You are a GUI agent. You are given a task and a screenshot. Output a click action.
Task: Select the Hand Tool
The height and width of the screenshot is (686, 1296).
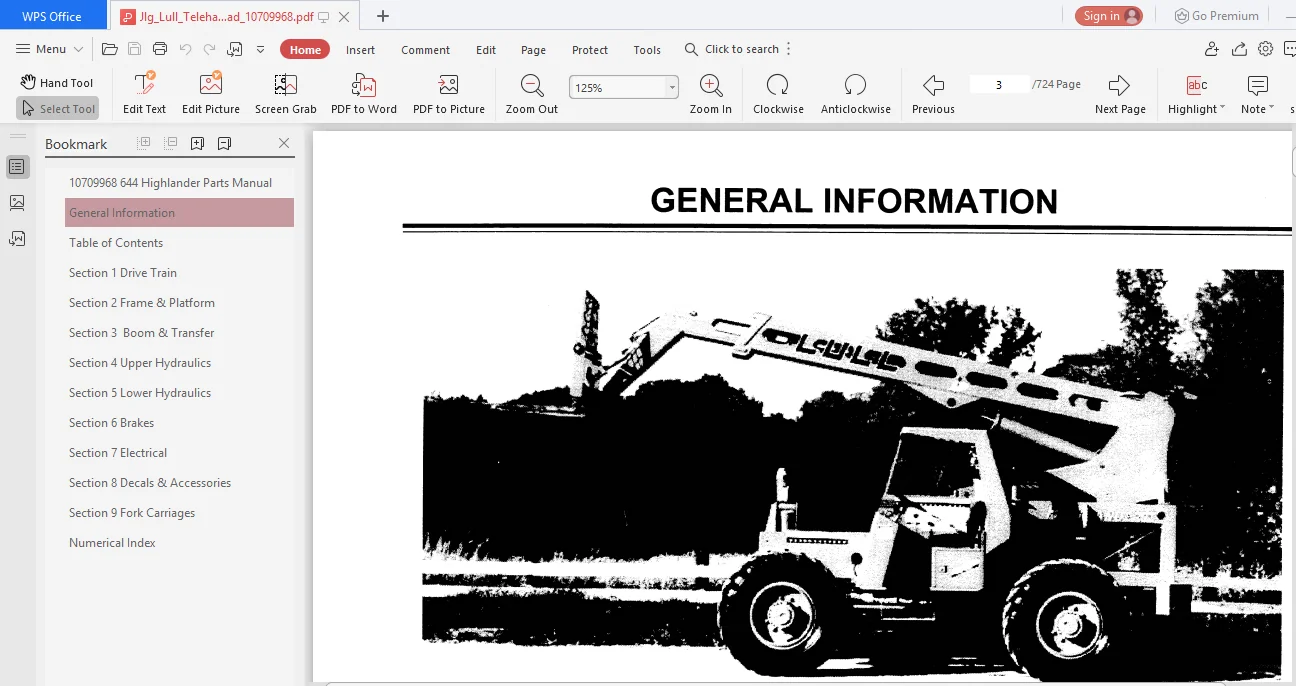point(57,83)
